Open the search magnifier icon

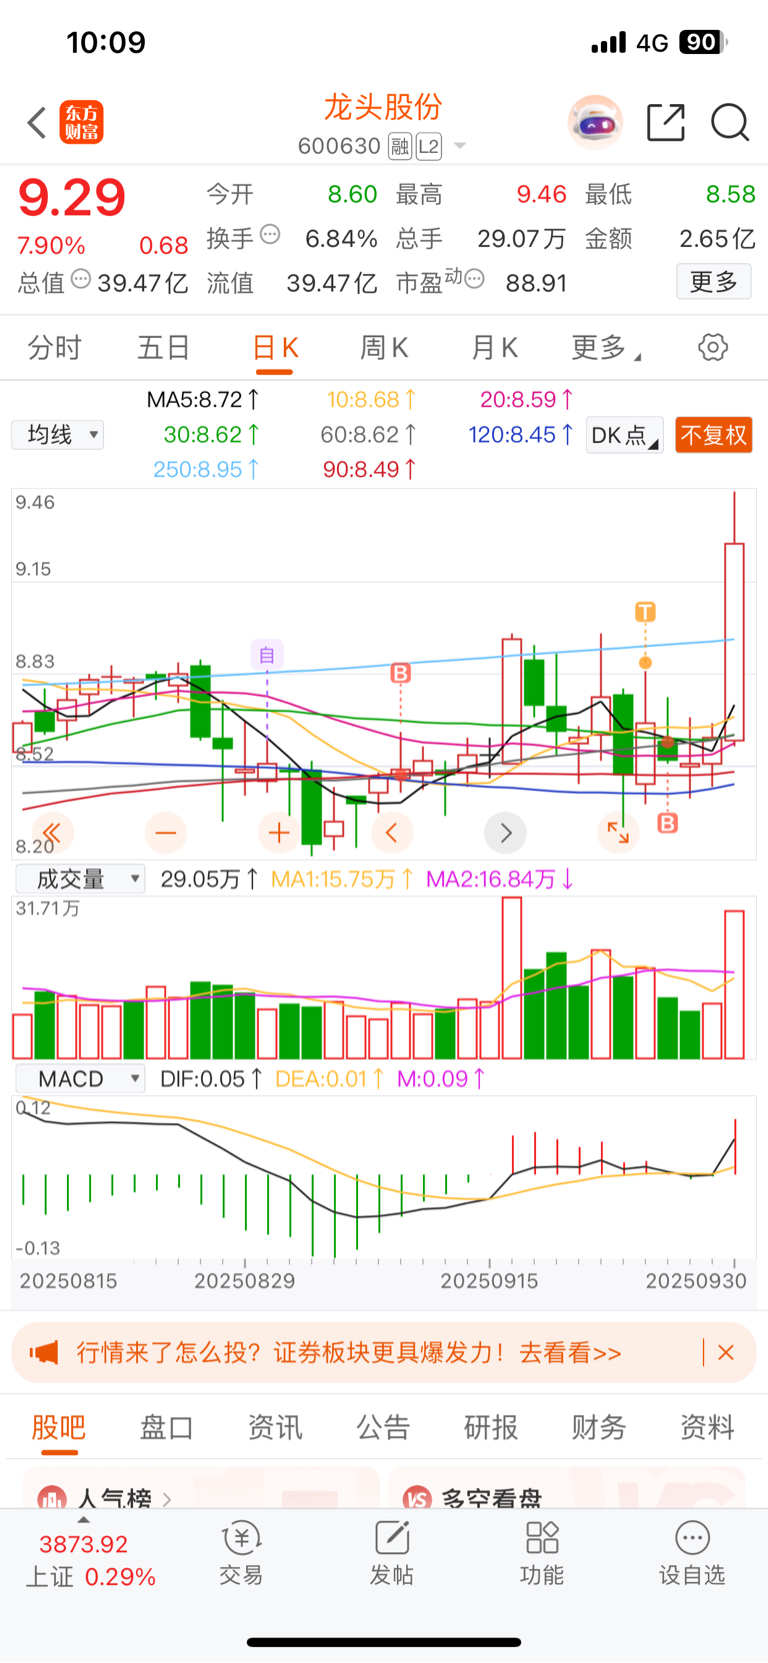coord(730,122)
